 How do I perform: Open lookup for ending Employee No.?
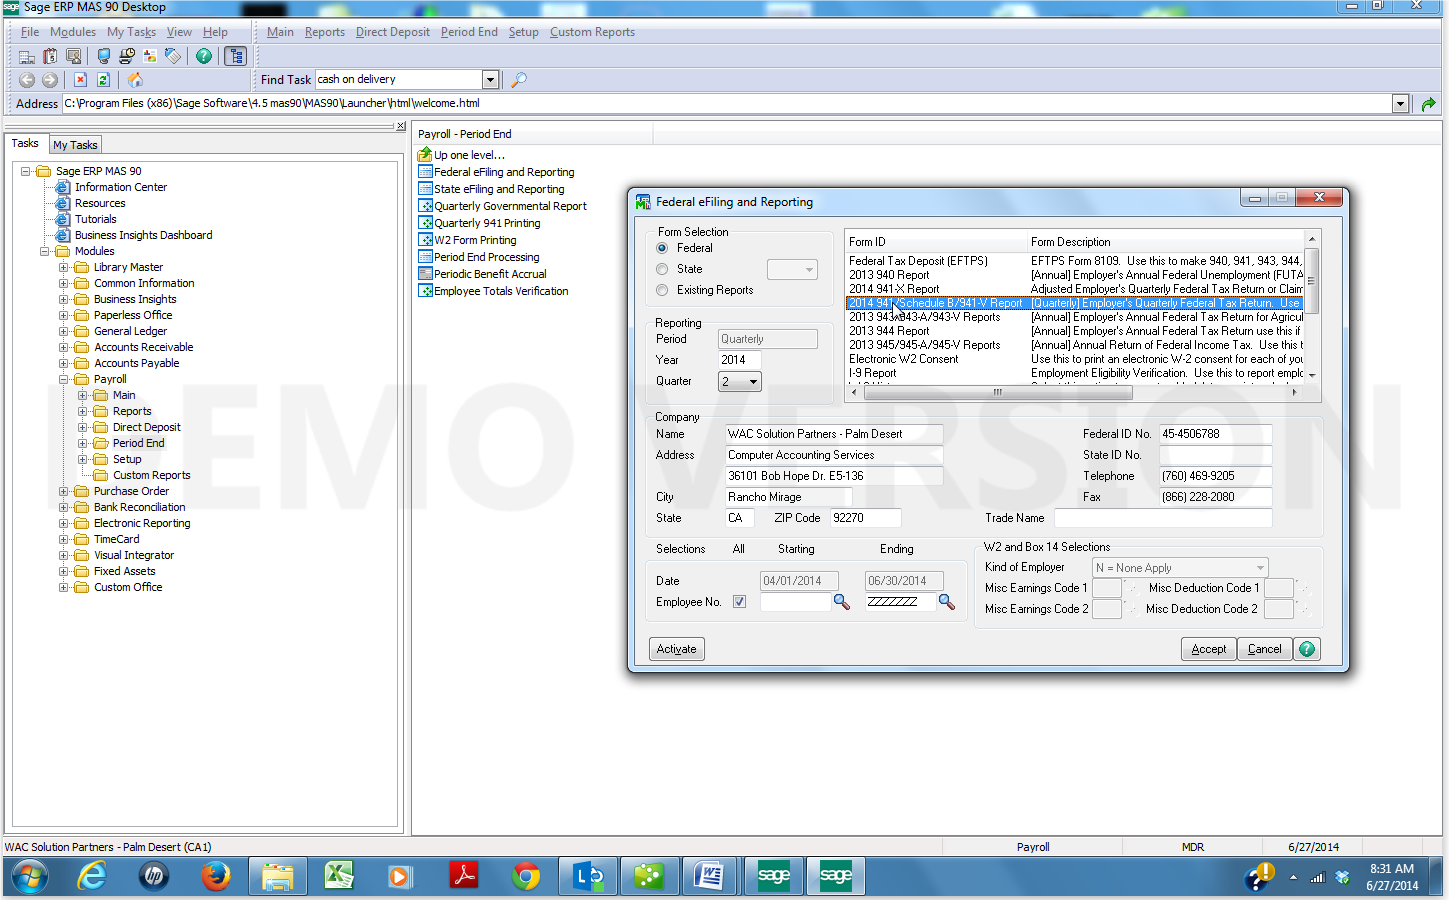pos(946,602)
